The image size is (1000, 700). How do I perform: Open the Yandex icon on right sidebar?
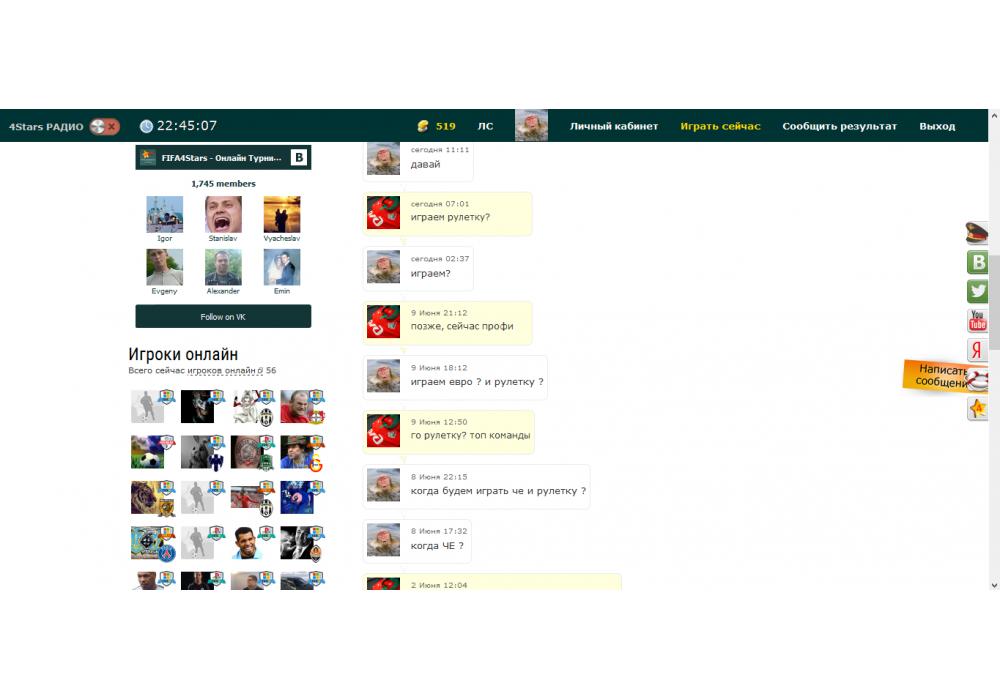[977, 349]
